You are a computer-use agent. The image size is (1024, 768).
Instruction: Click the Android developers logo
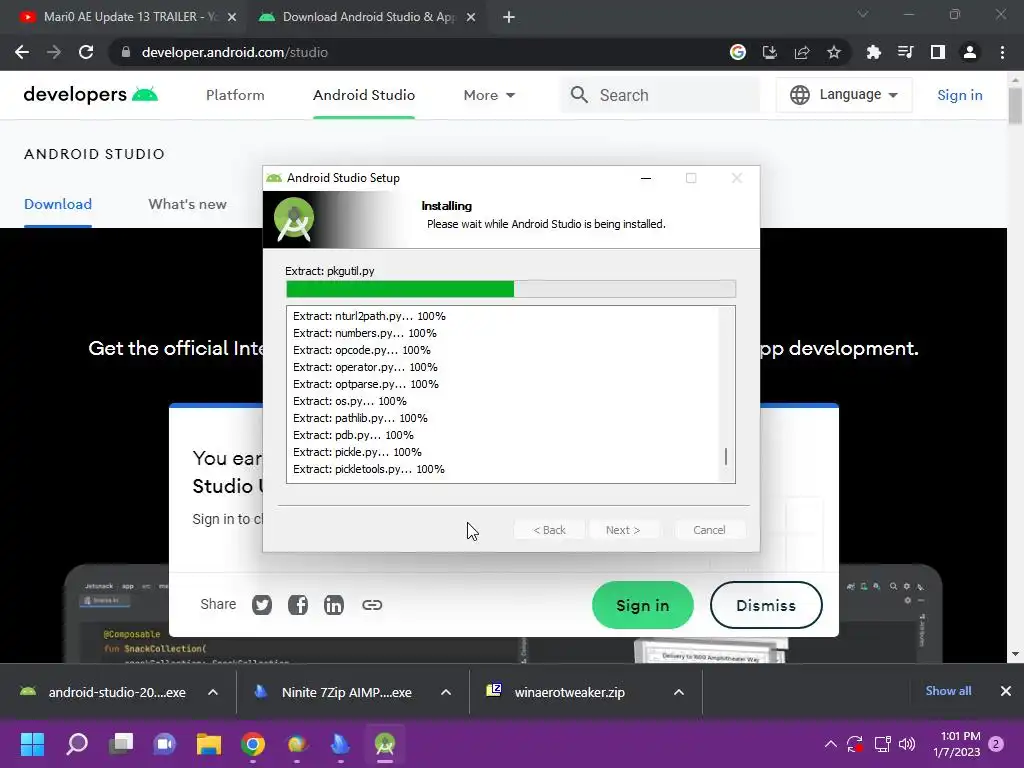tap(91, 95)
